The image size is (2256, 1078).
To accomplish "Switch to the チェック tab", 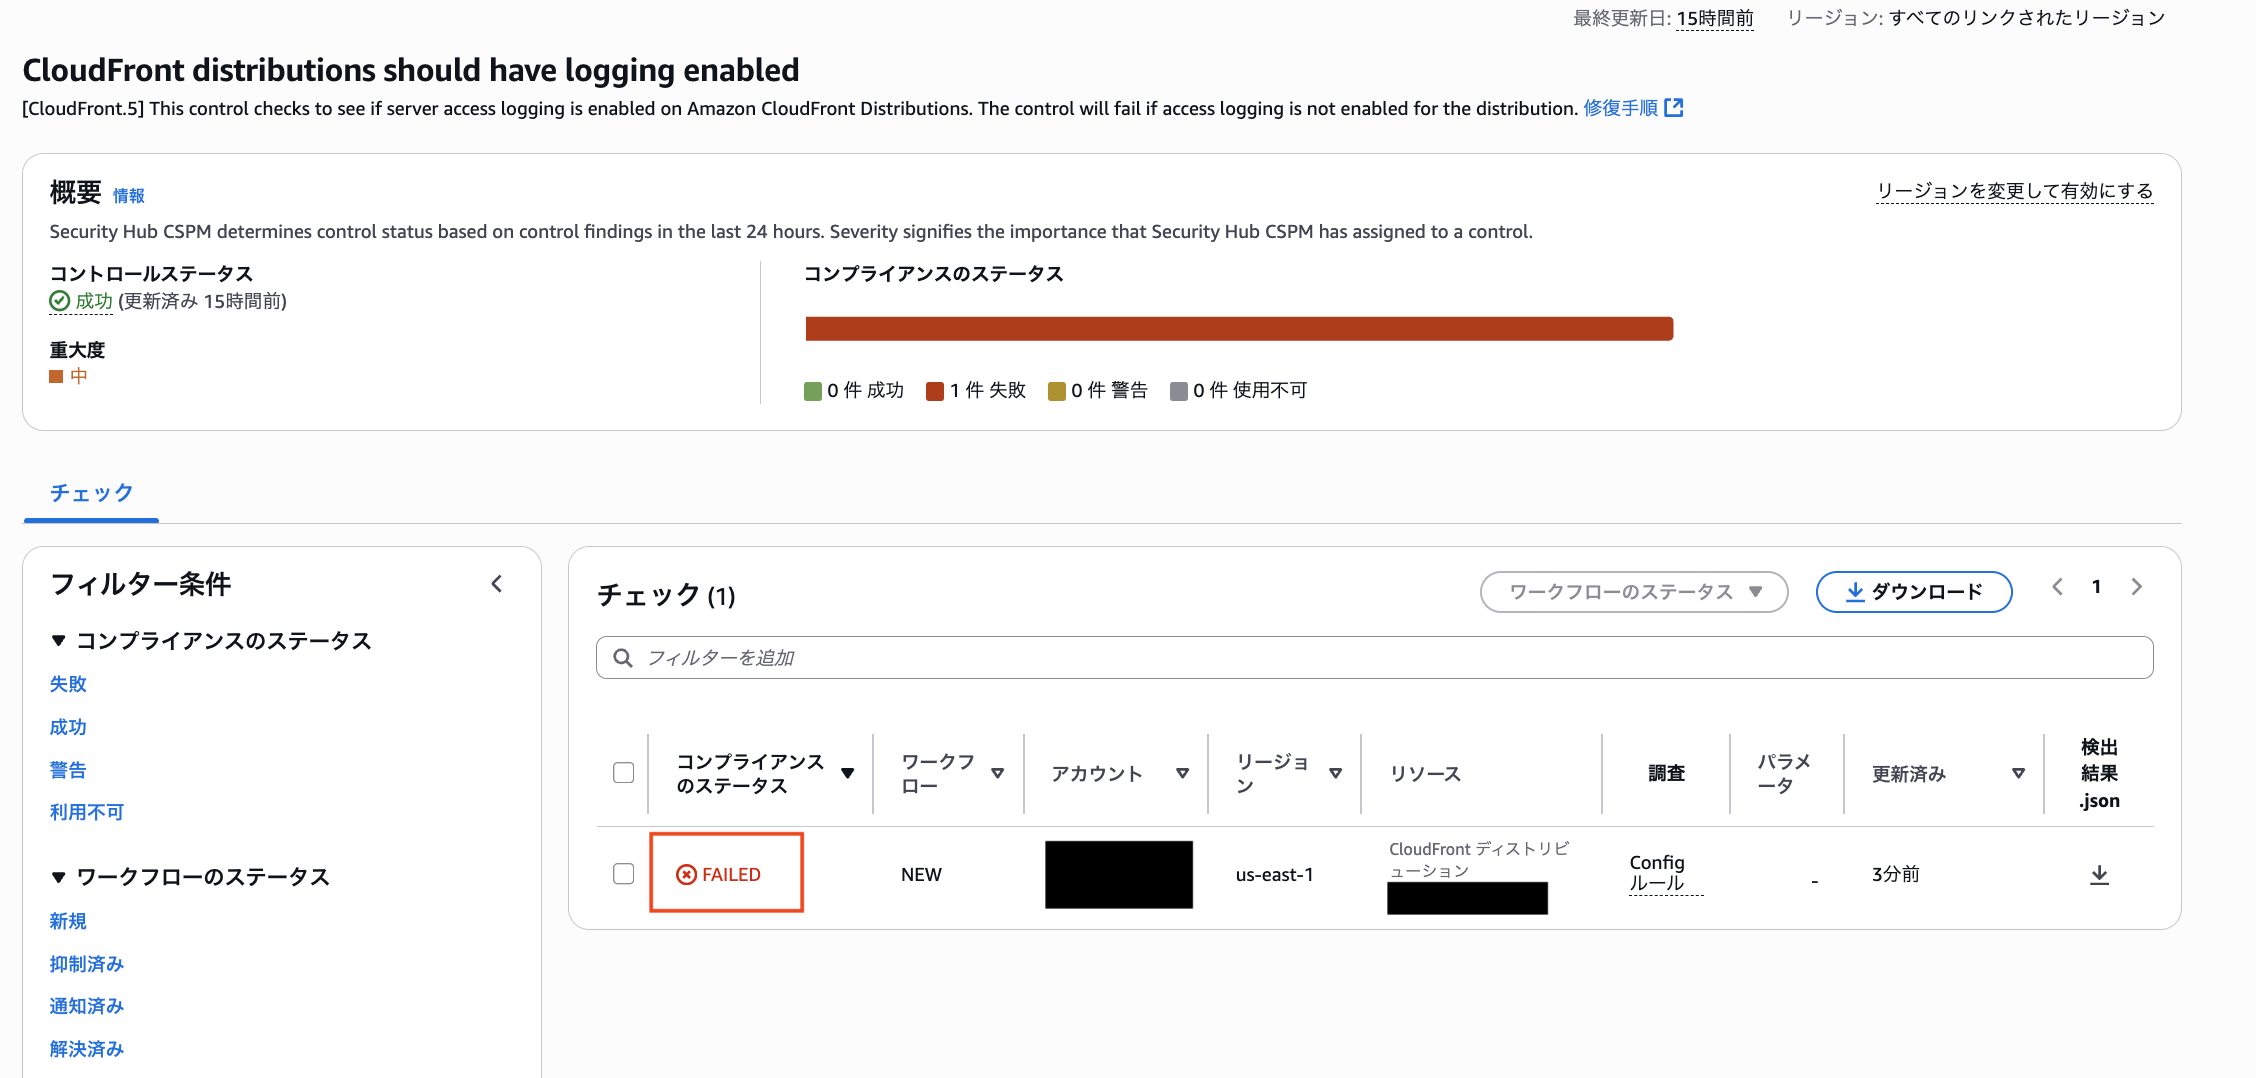I will [x=91, y=493].
